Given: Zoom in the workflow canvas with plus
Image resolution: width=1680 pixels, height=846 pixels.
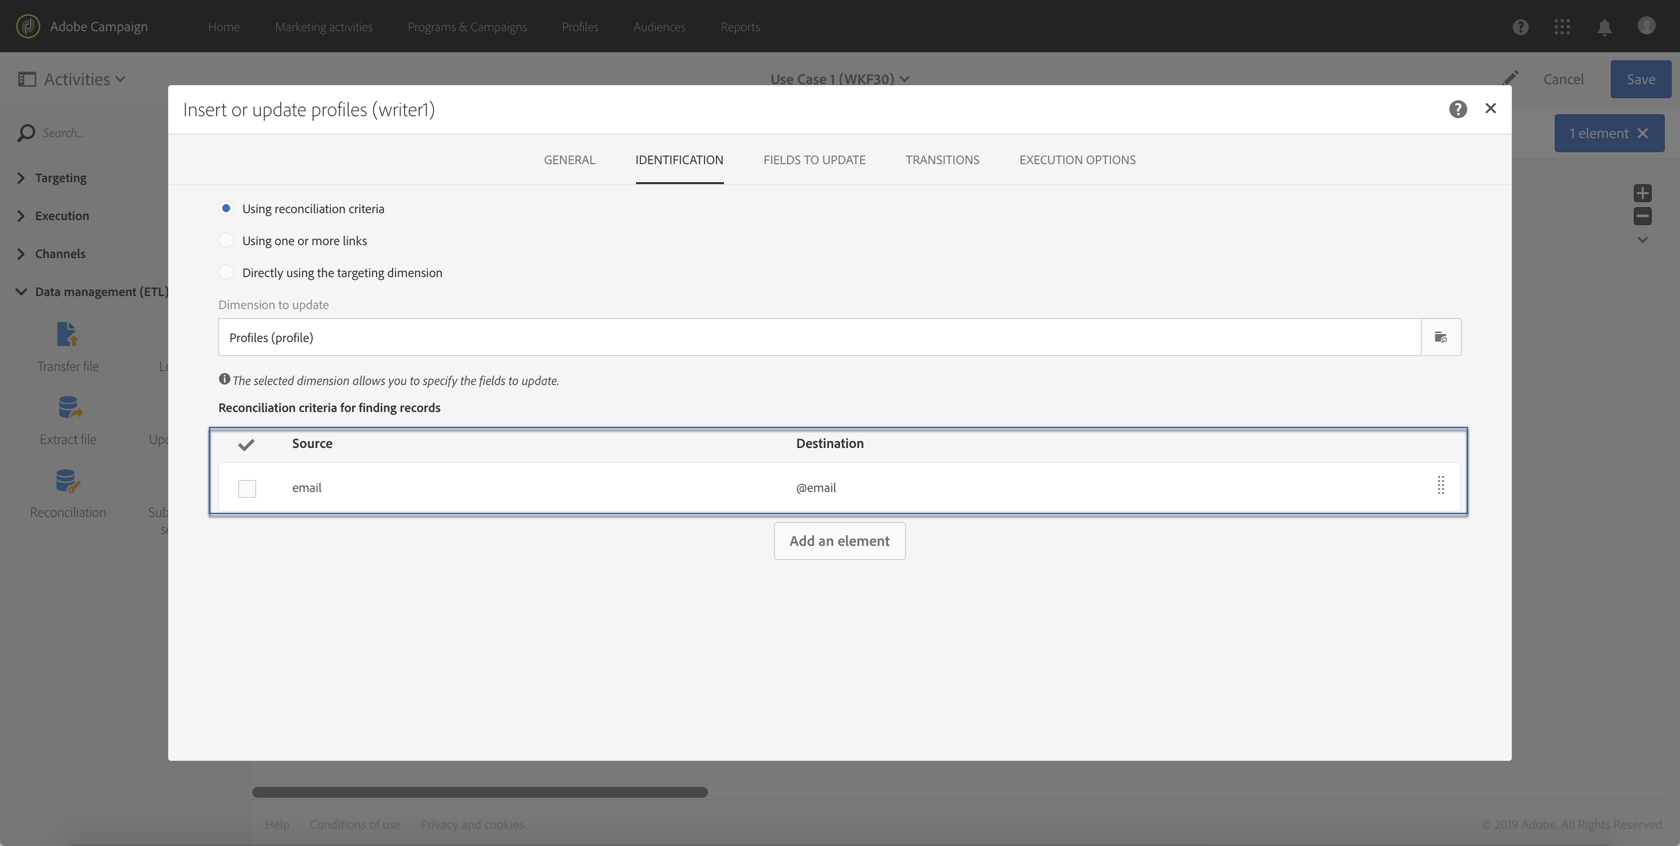Looking at the screenshot, I should [x=1642, y=193].
